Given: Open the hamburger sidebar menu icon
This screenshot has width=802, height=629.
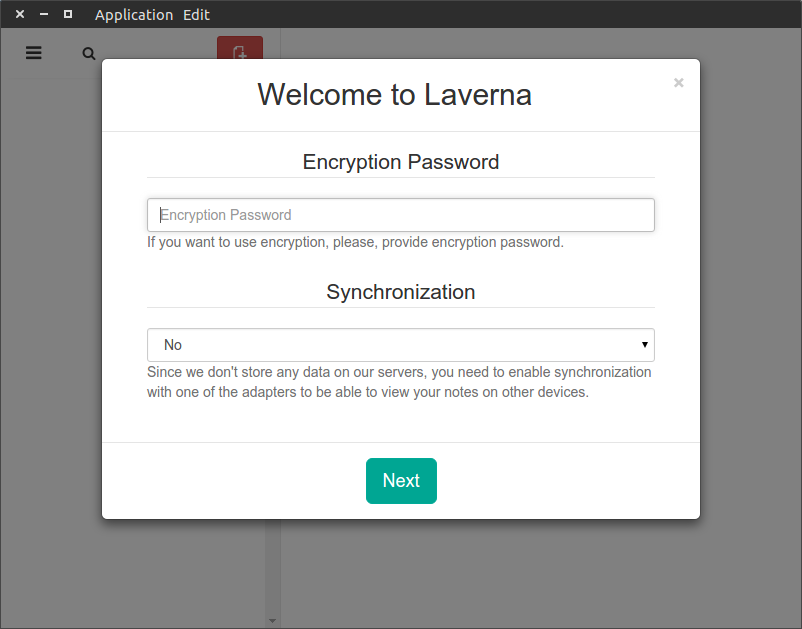Looking at the screenshot, I should point(34,53).
